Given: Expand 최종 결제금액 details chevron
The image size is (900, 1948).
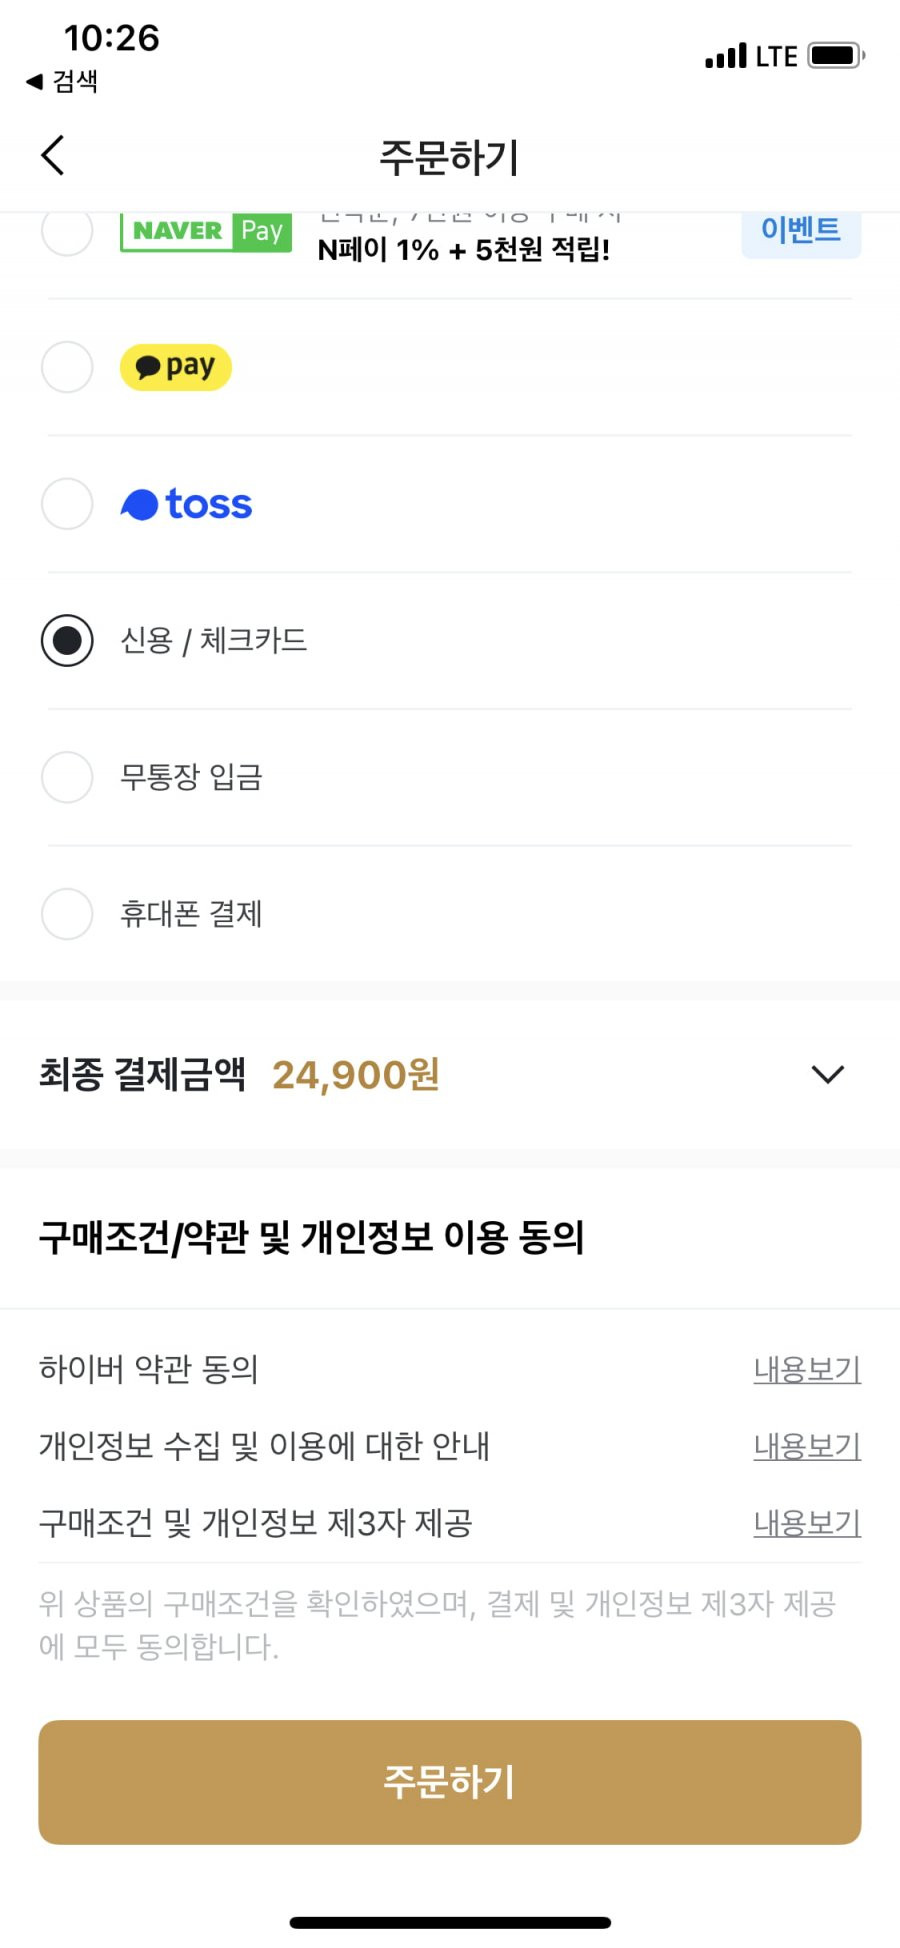Looking at the screenshot, I should click(x=828, y=1075).
